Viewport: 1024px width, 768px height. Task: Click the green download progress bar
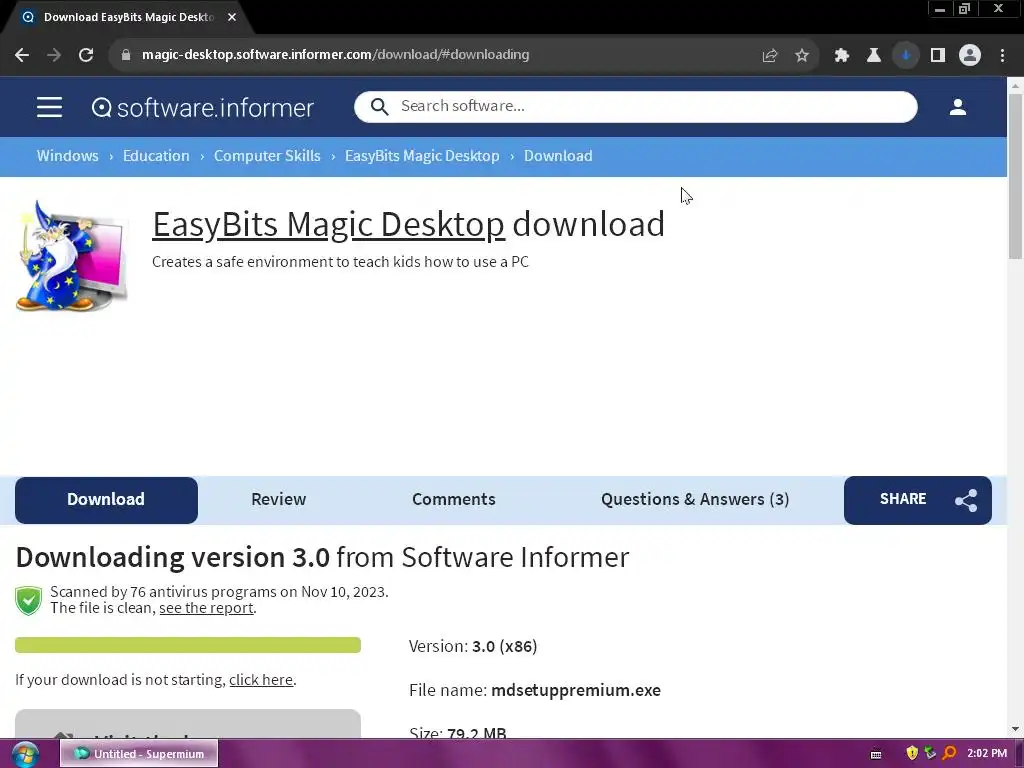pos(188,645)
